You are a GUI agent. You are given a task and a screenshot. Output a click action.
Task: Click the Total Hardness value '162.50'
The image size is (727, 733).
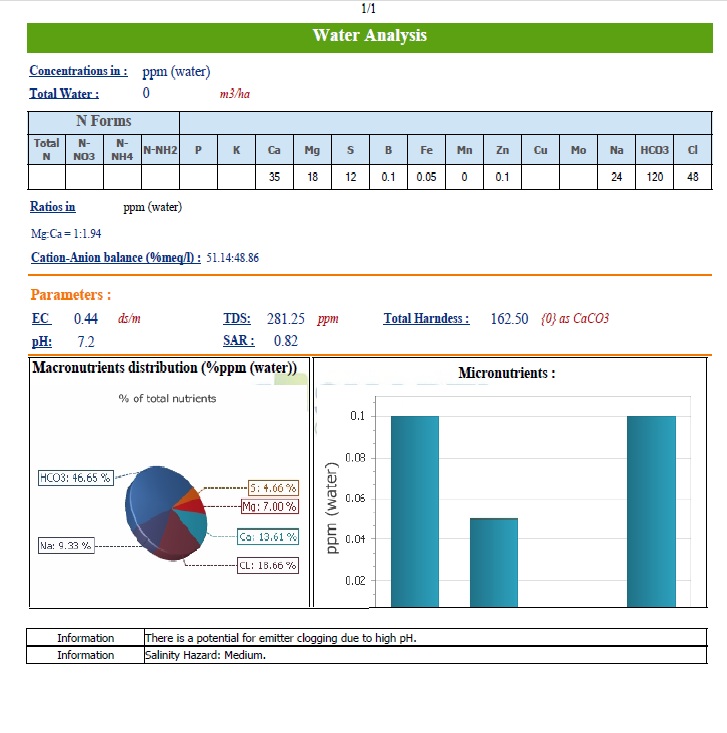click(509, 319)
